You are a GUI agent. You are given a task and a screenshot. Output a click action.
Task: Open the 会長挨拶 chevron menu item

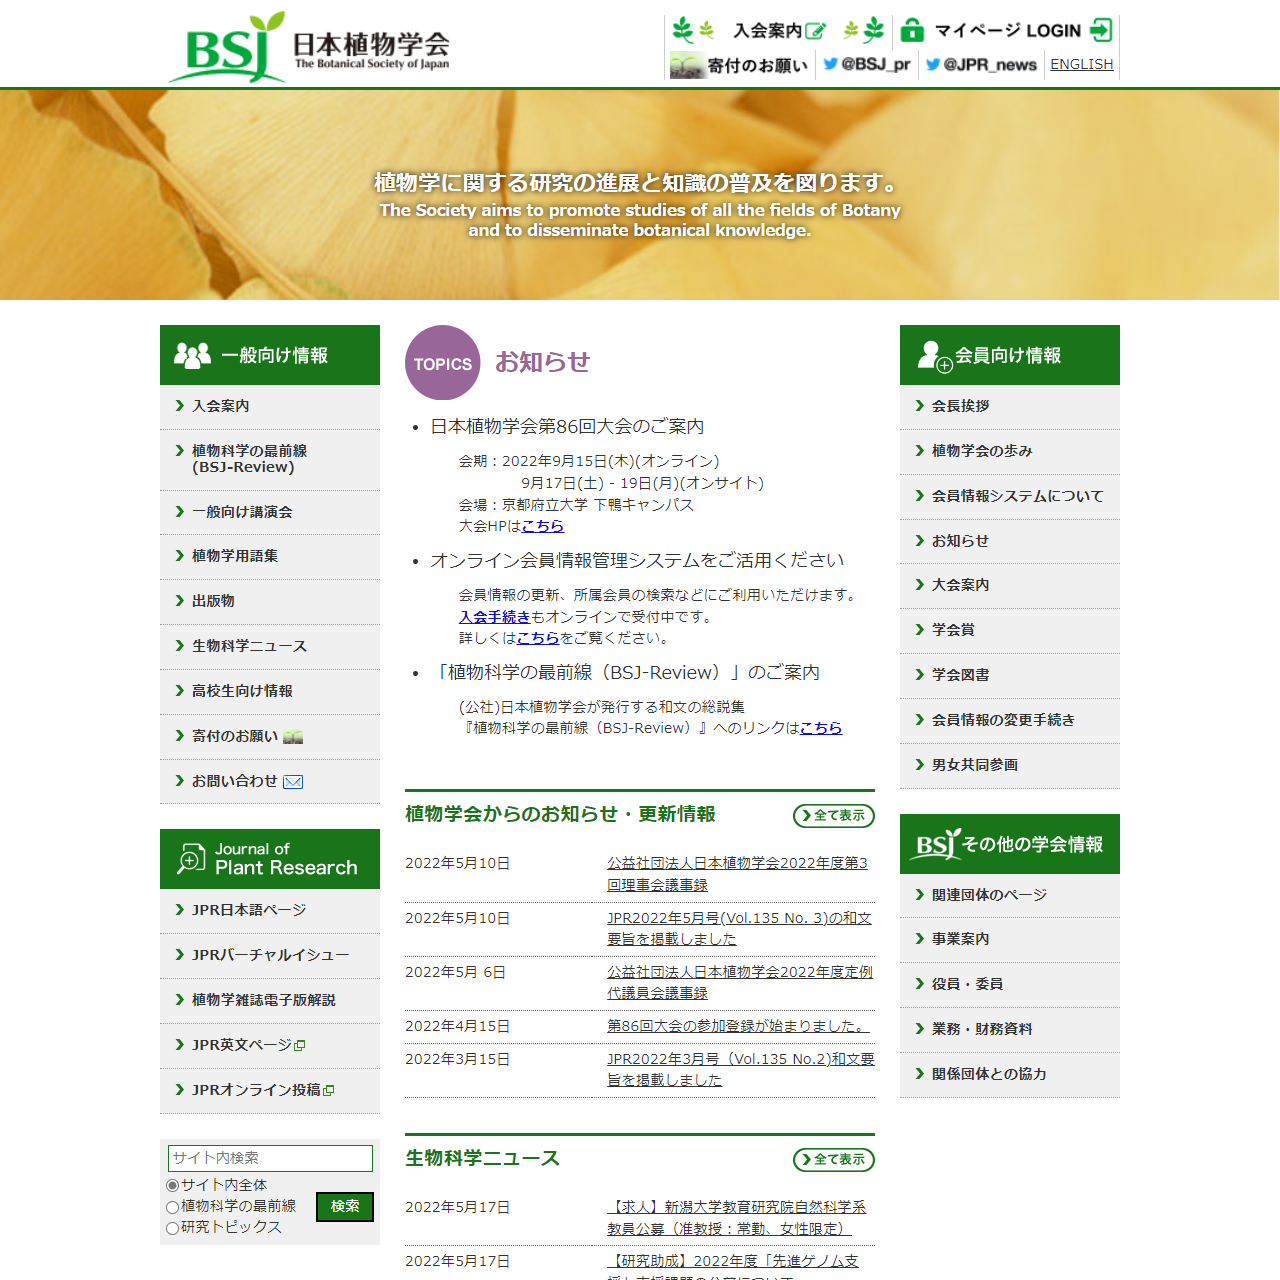click(960, 406)
